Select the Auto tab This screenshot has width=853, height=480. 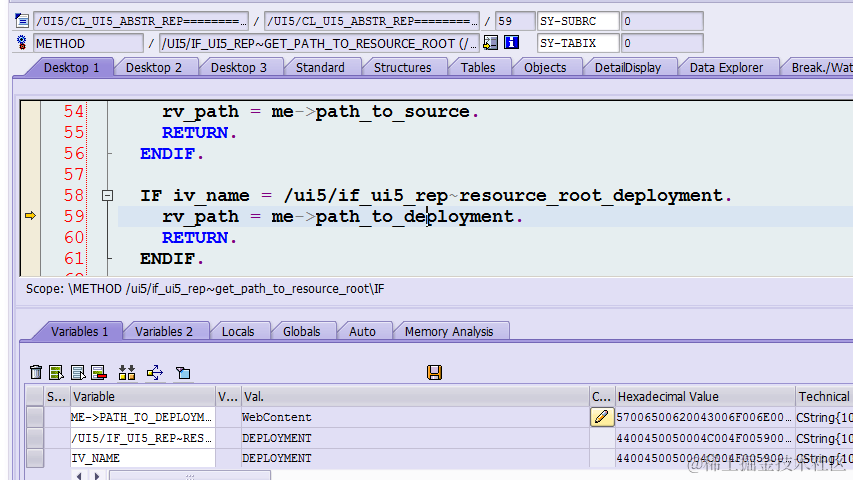point(362,331)
